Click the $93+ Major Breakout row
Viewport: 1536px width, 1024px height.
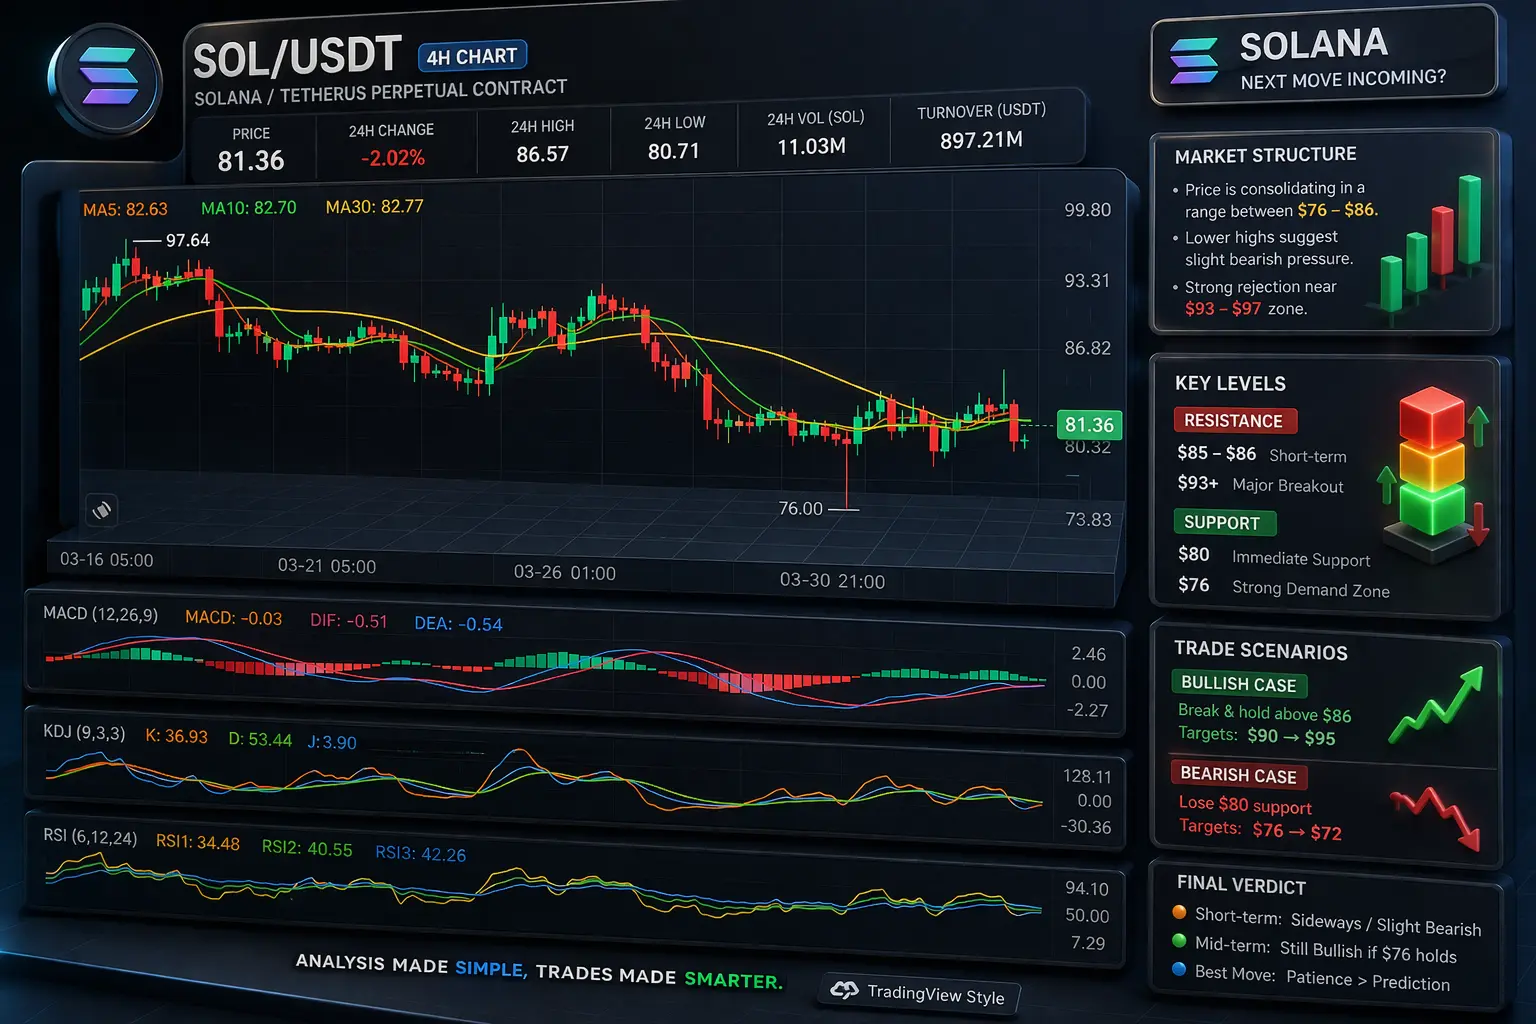coord(1261,484)
